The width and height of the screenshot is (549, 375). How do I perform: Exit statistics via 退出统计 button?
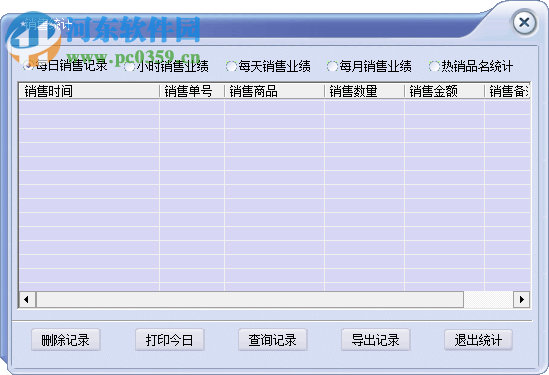pyautogui.click(x=478, y=340)
